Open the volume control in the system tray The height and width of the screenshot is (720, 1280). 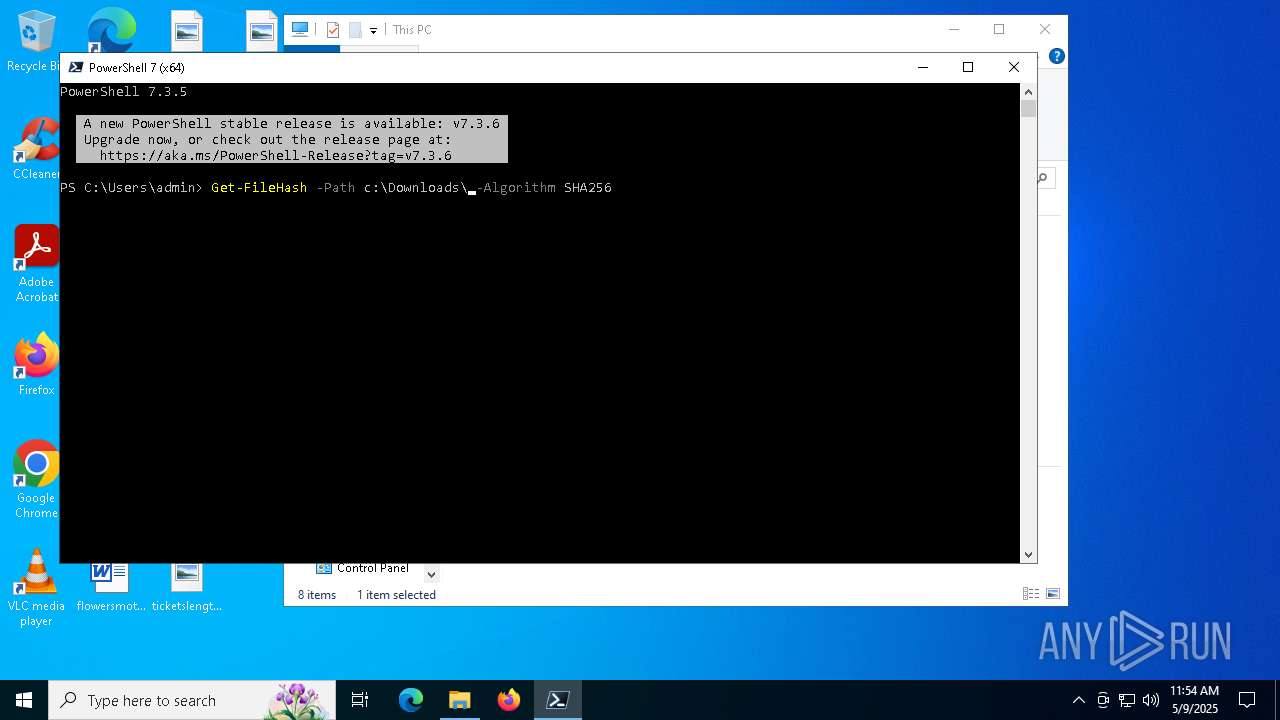(x=1151, y=700)
